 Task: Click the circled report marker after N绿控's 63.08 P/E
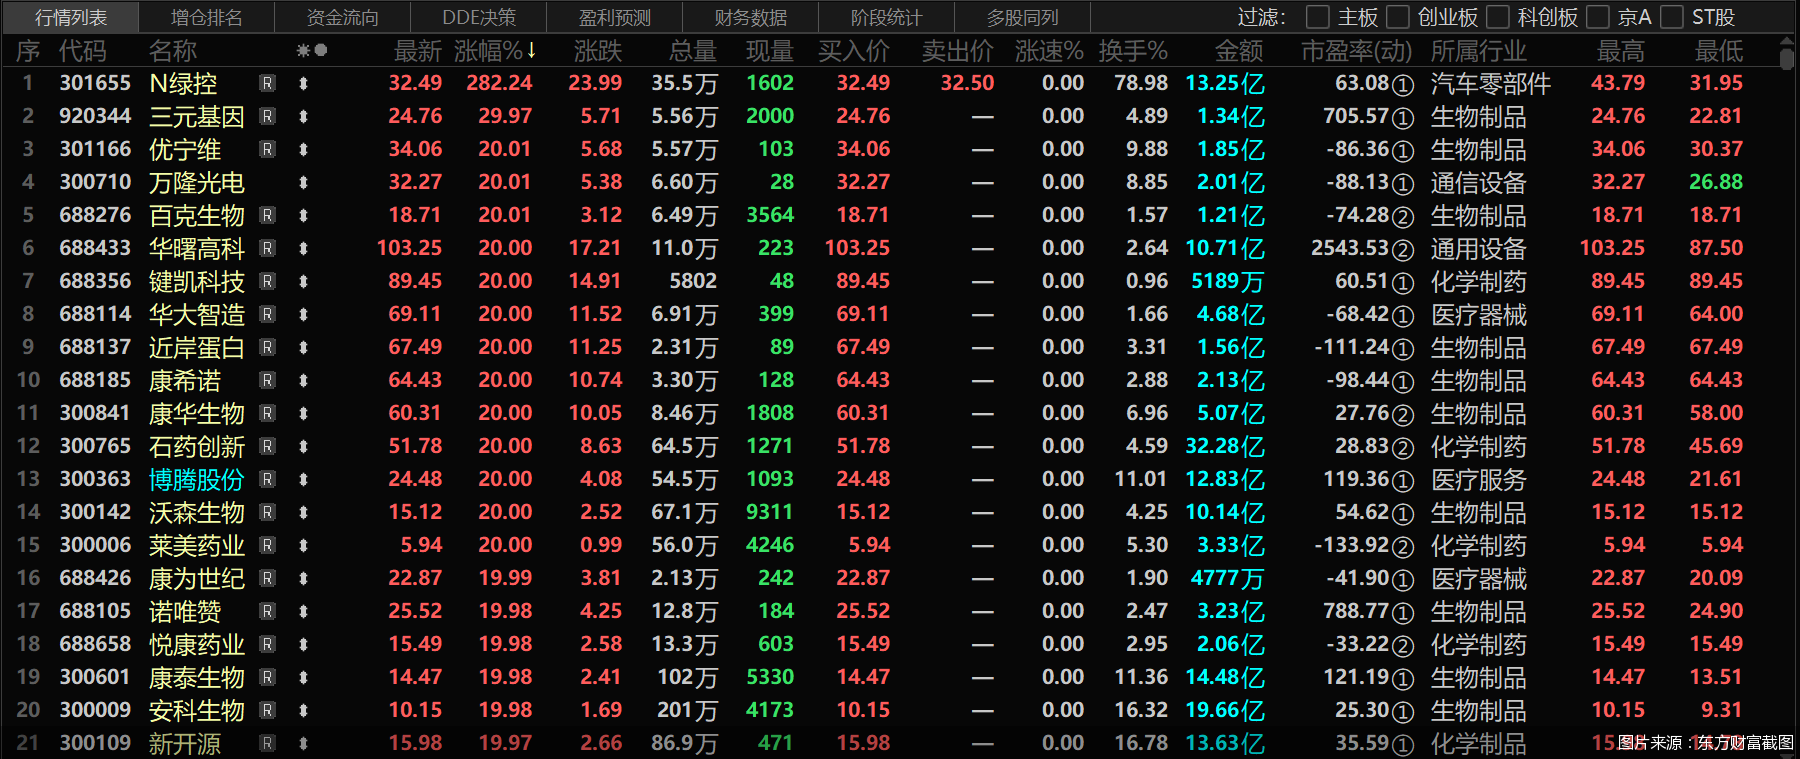[1403, 85]
